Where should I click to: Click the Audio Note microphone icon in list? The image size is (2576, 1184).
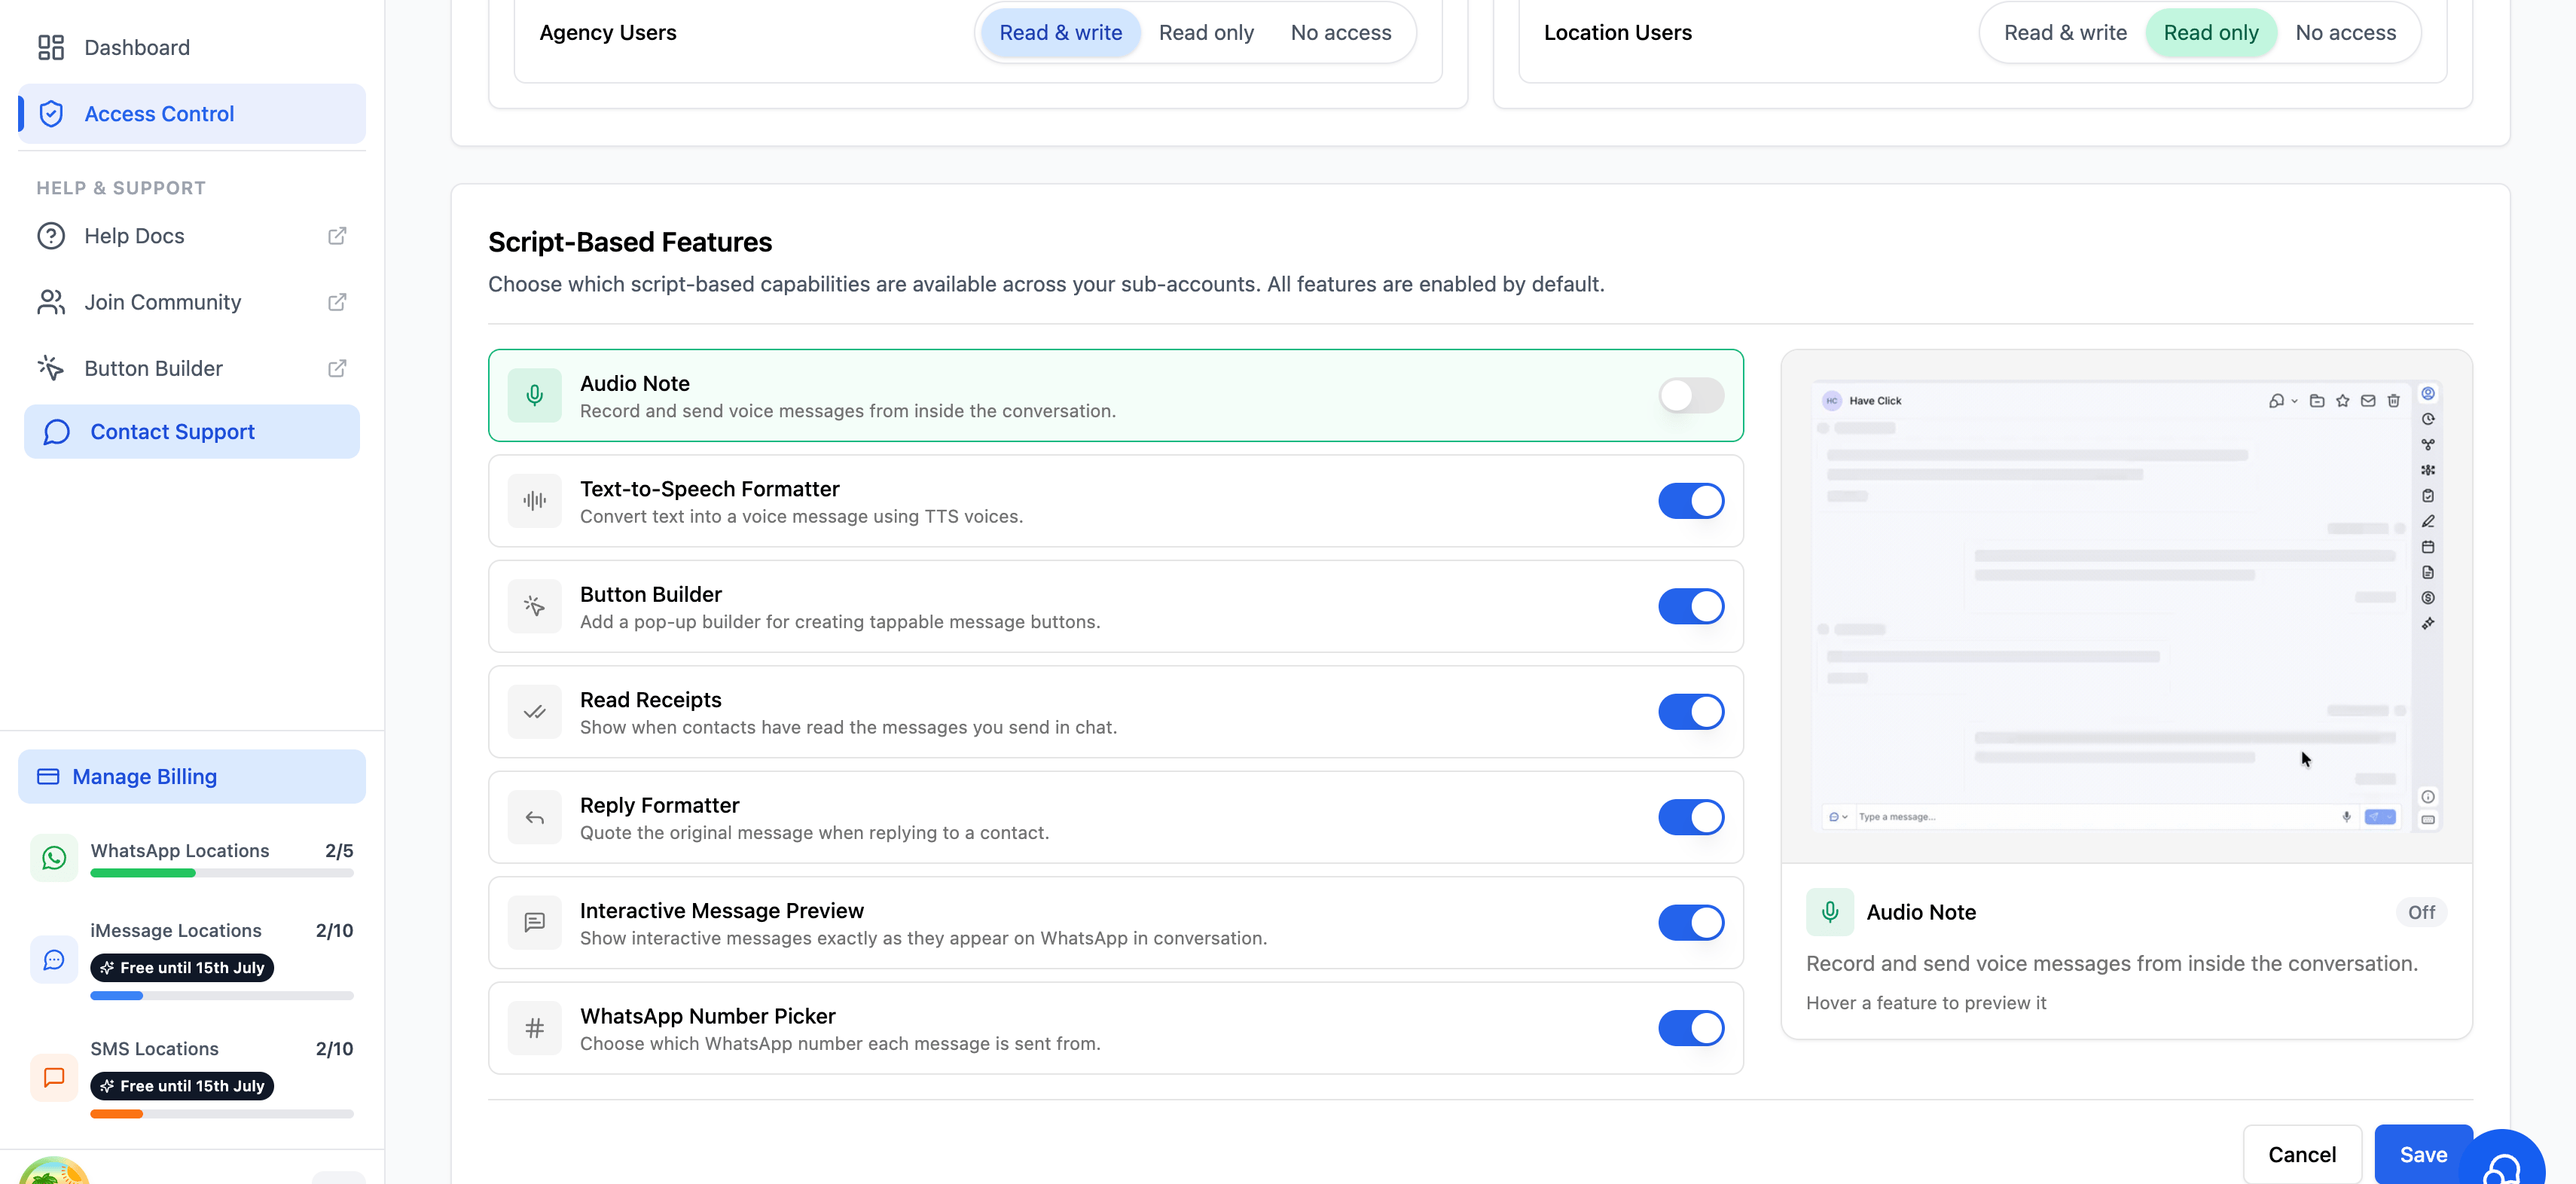[x=535, y=395]
